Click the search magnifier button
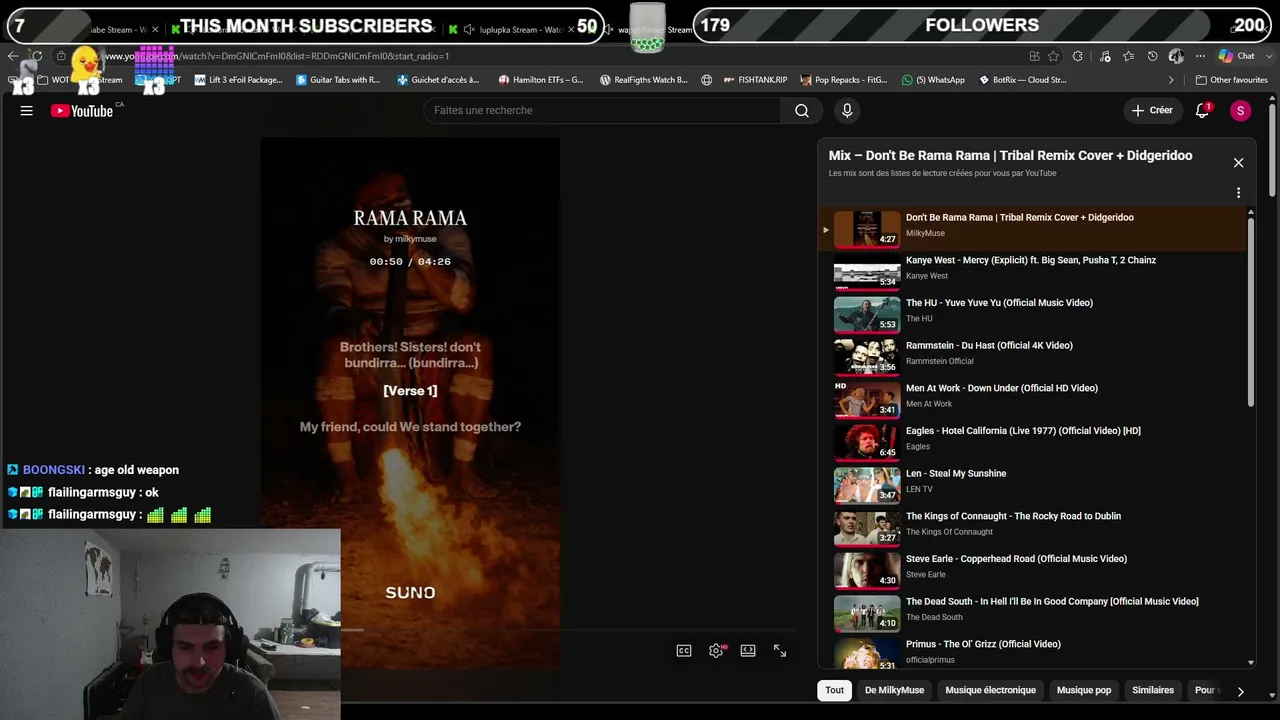This screenshot has height=720, width=1280. [802, 111]
